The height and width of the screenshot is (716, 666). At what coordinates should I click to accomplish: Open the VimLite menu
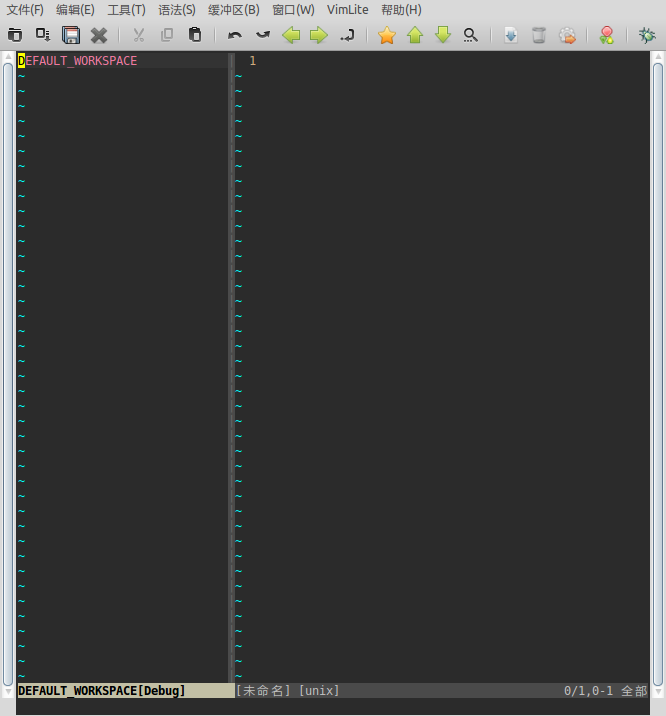pos(348,10)
